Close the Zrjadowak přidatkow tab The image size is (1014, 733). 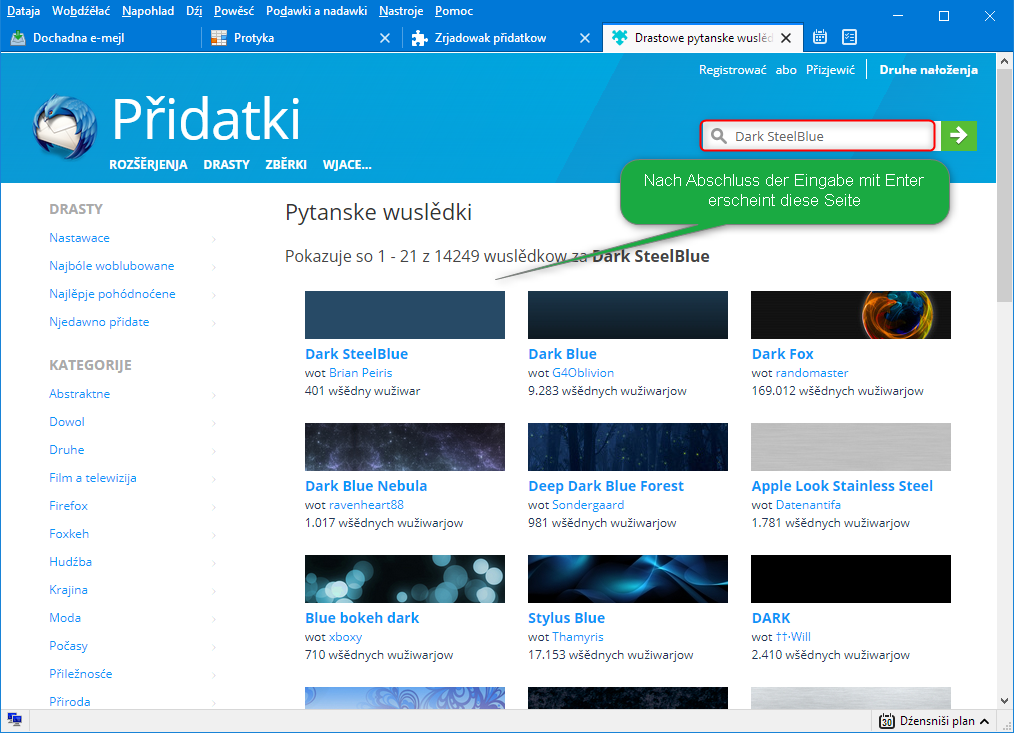[585, 38]
